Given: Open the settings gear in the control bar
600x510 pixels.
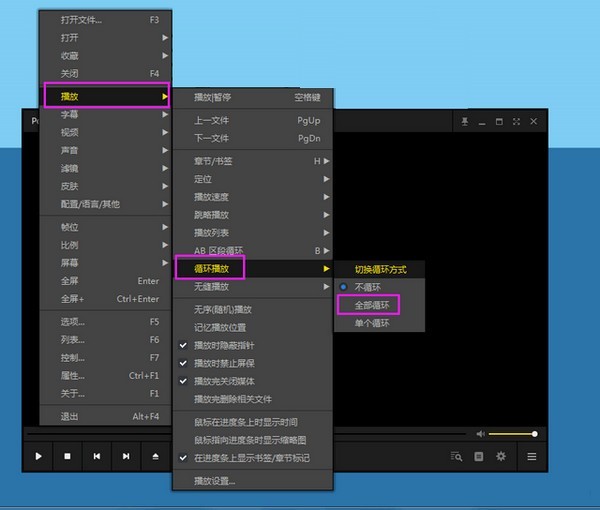Looking at the screenshot, I should (x=501, y=457).
